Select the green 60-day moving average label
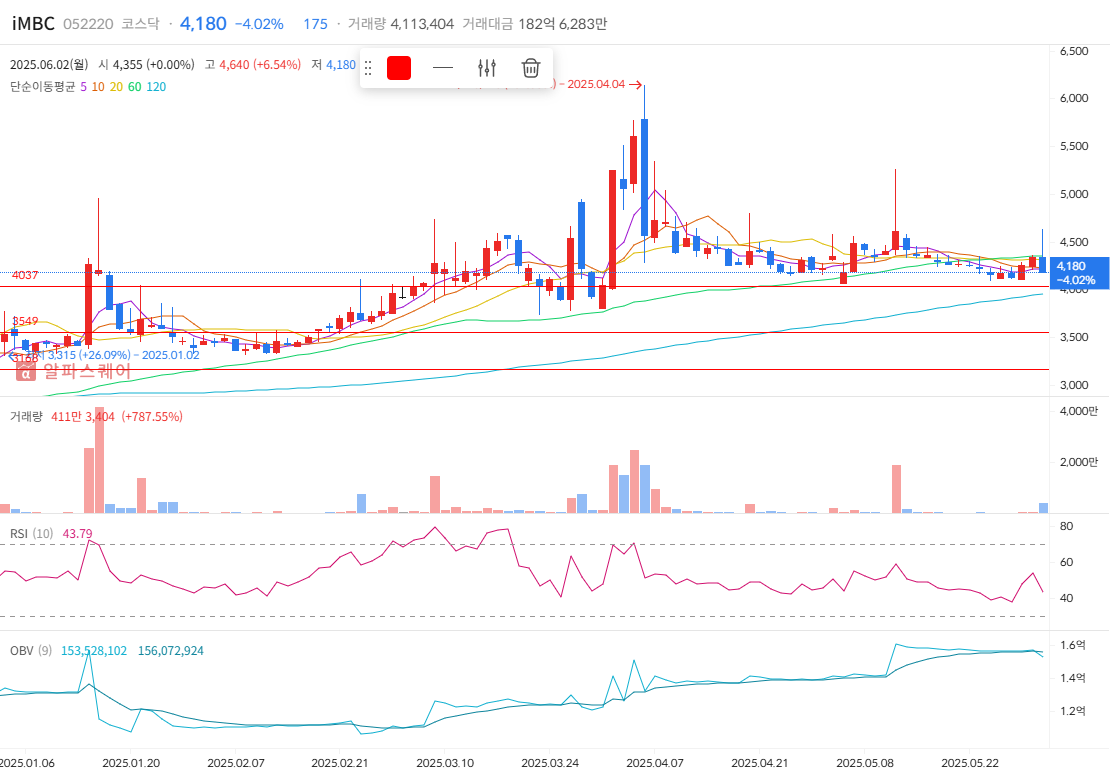Screen dimensions: 1110x778 [x=135, y=87]
